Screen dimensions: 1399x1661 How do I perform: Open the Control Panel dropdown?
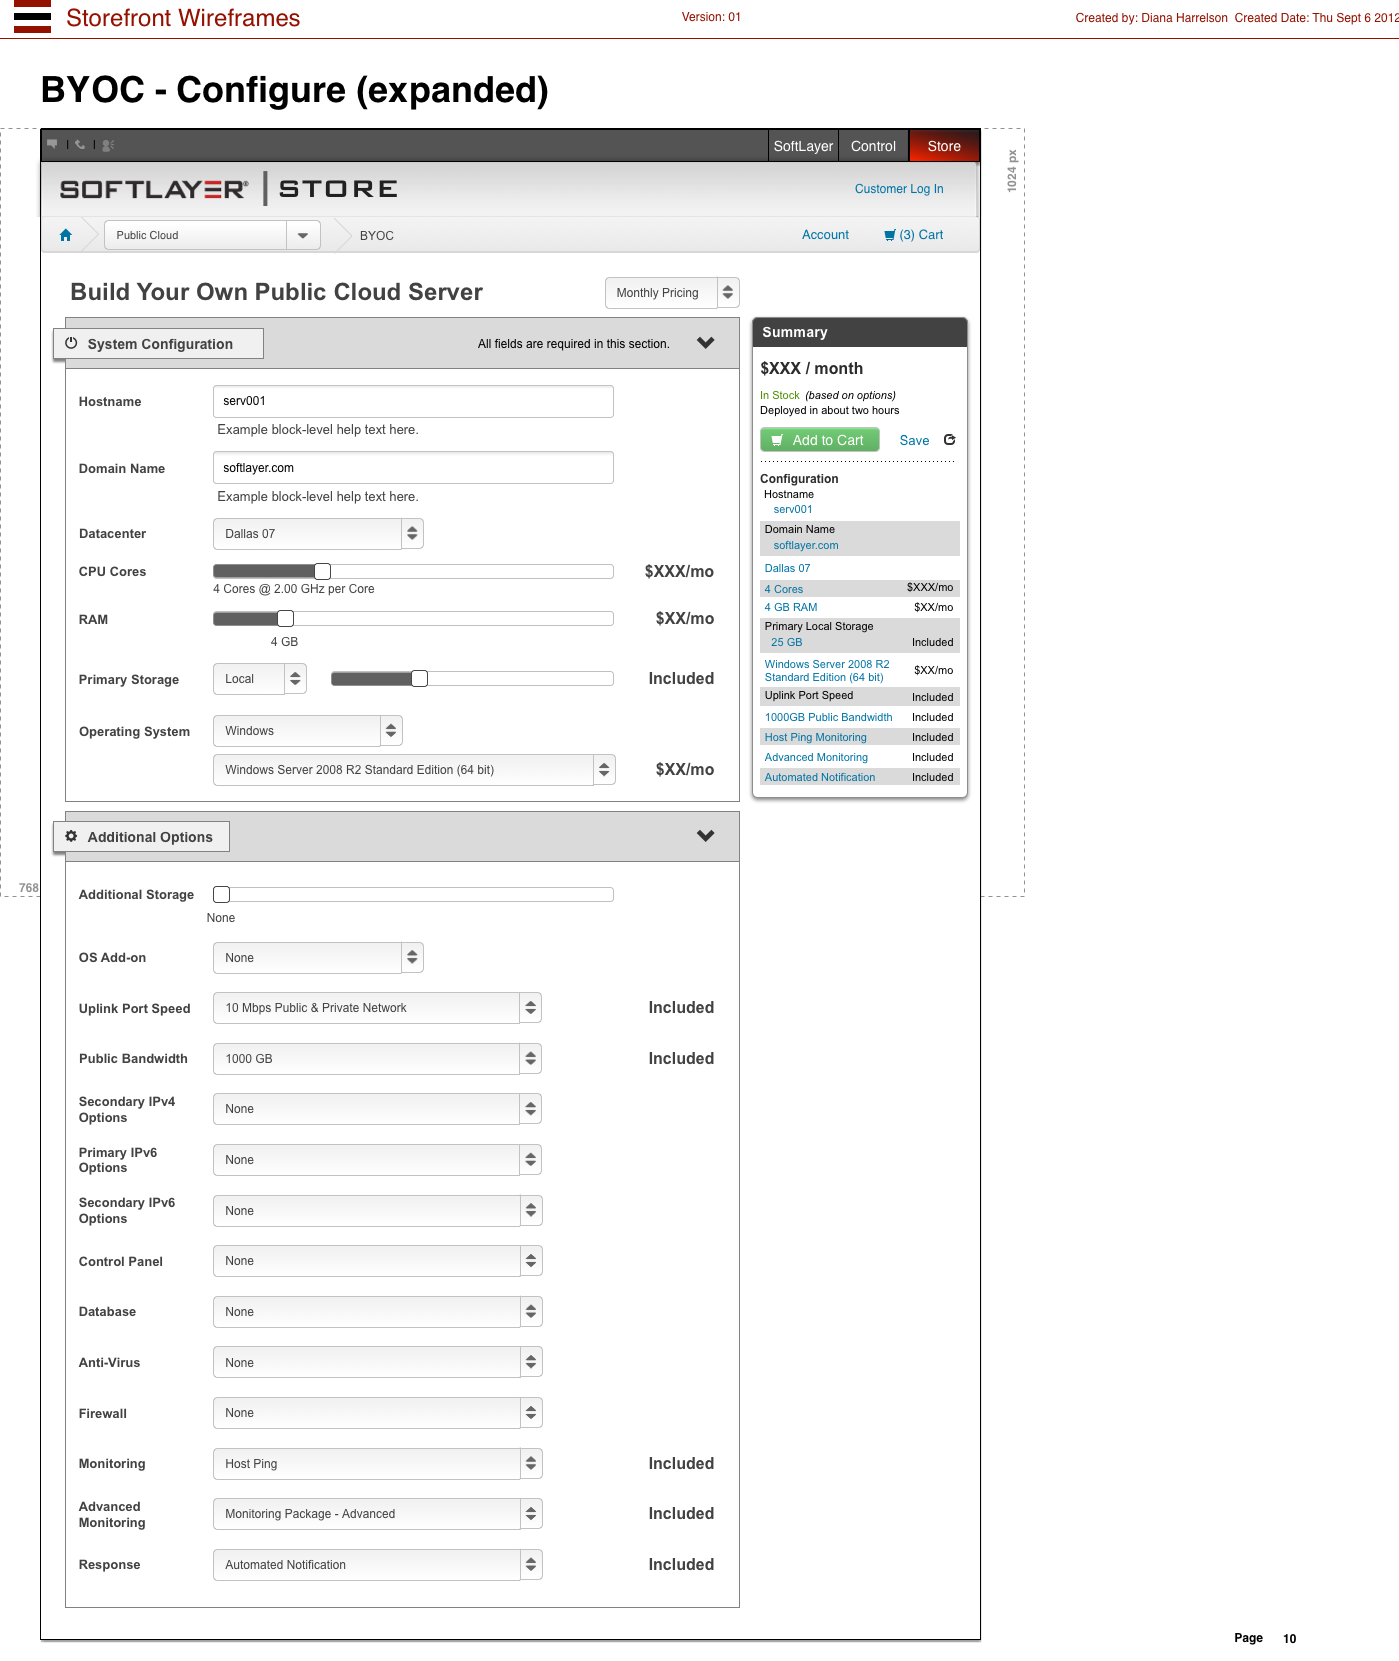377,1261
